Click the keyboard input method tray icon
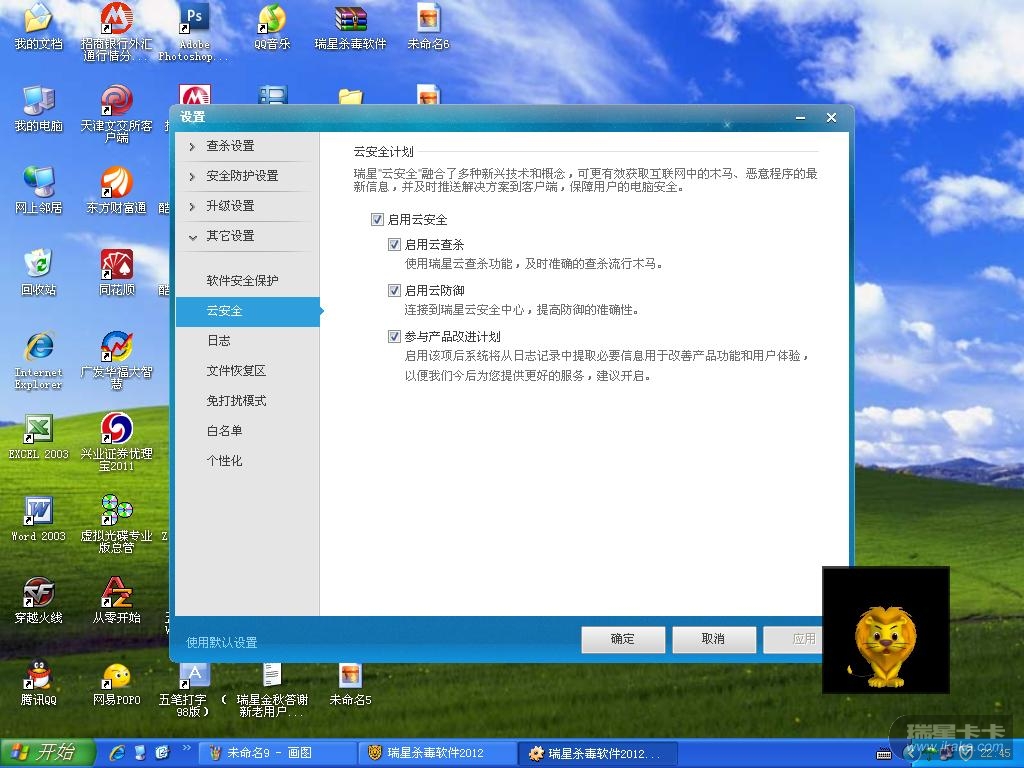Viewport: 1024px width, 768px height. [x=884, y=754]
